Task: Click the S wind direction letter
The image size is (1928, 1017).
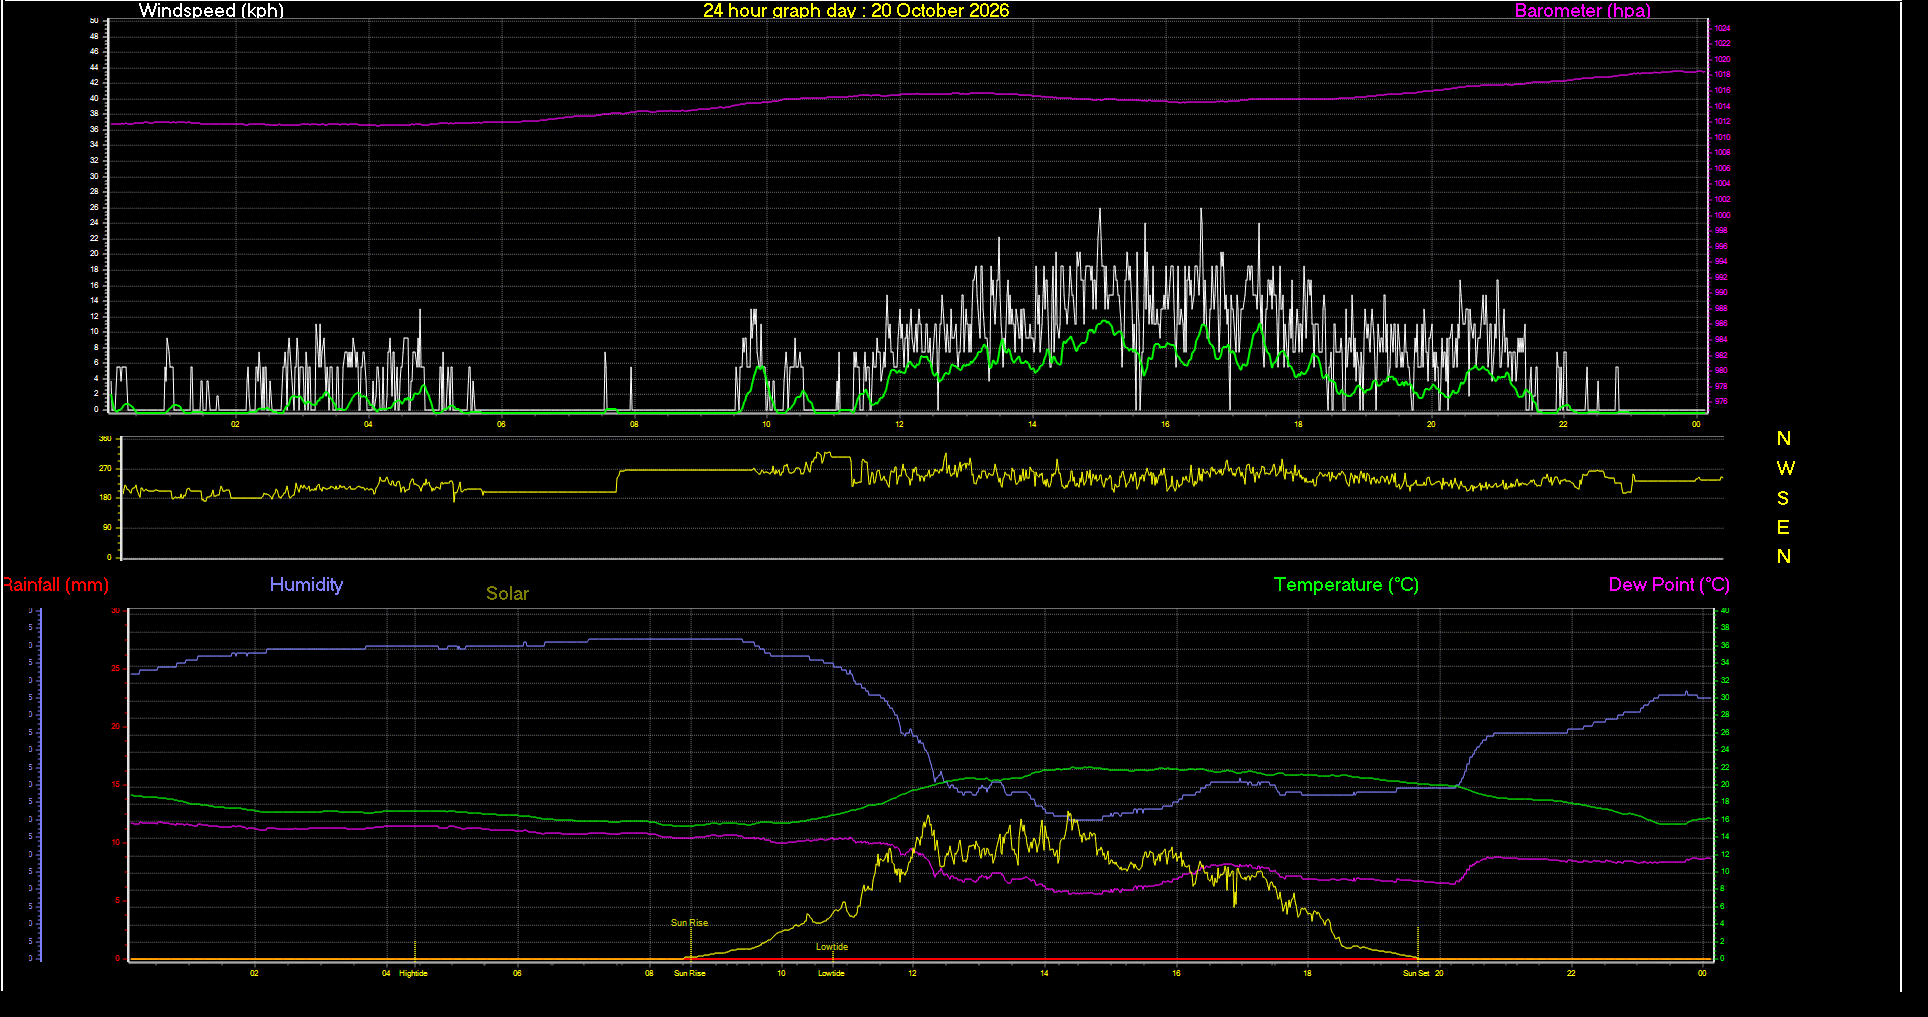Action: click(x=1783, y=498)
